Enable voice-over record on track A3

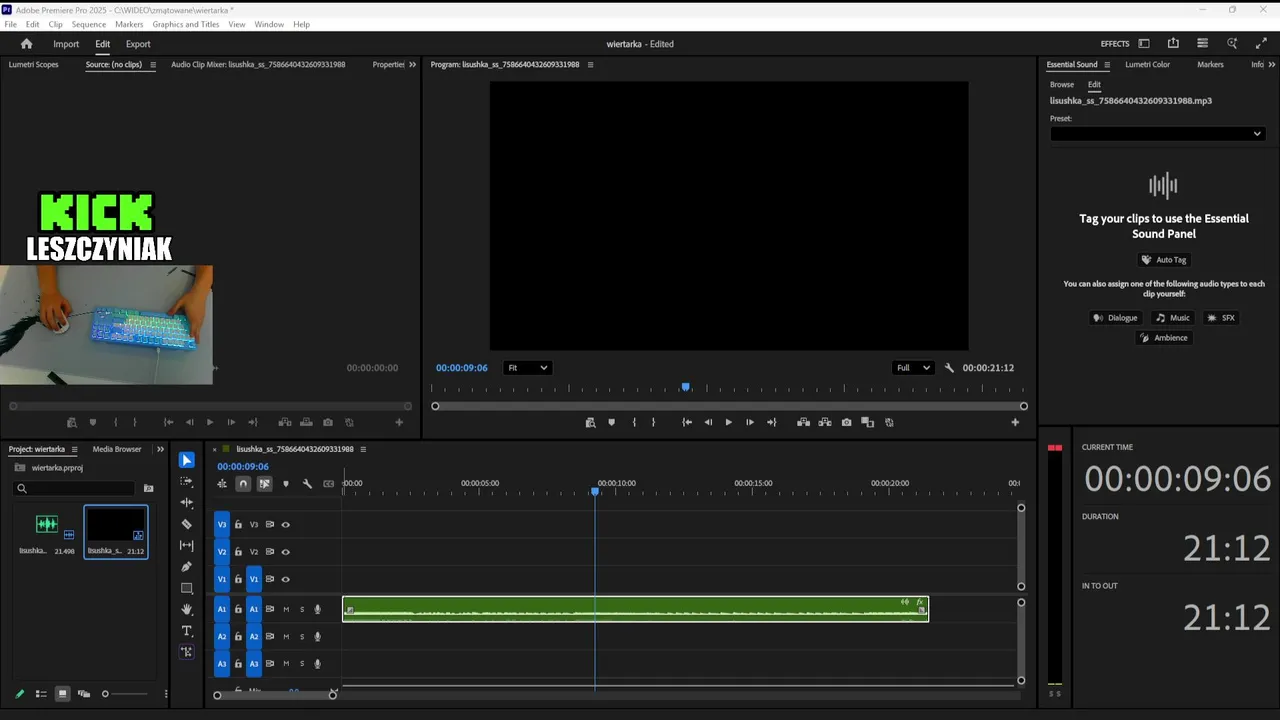(318, 663)
